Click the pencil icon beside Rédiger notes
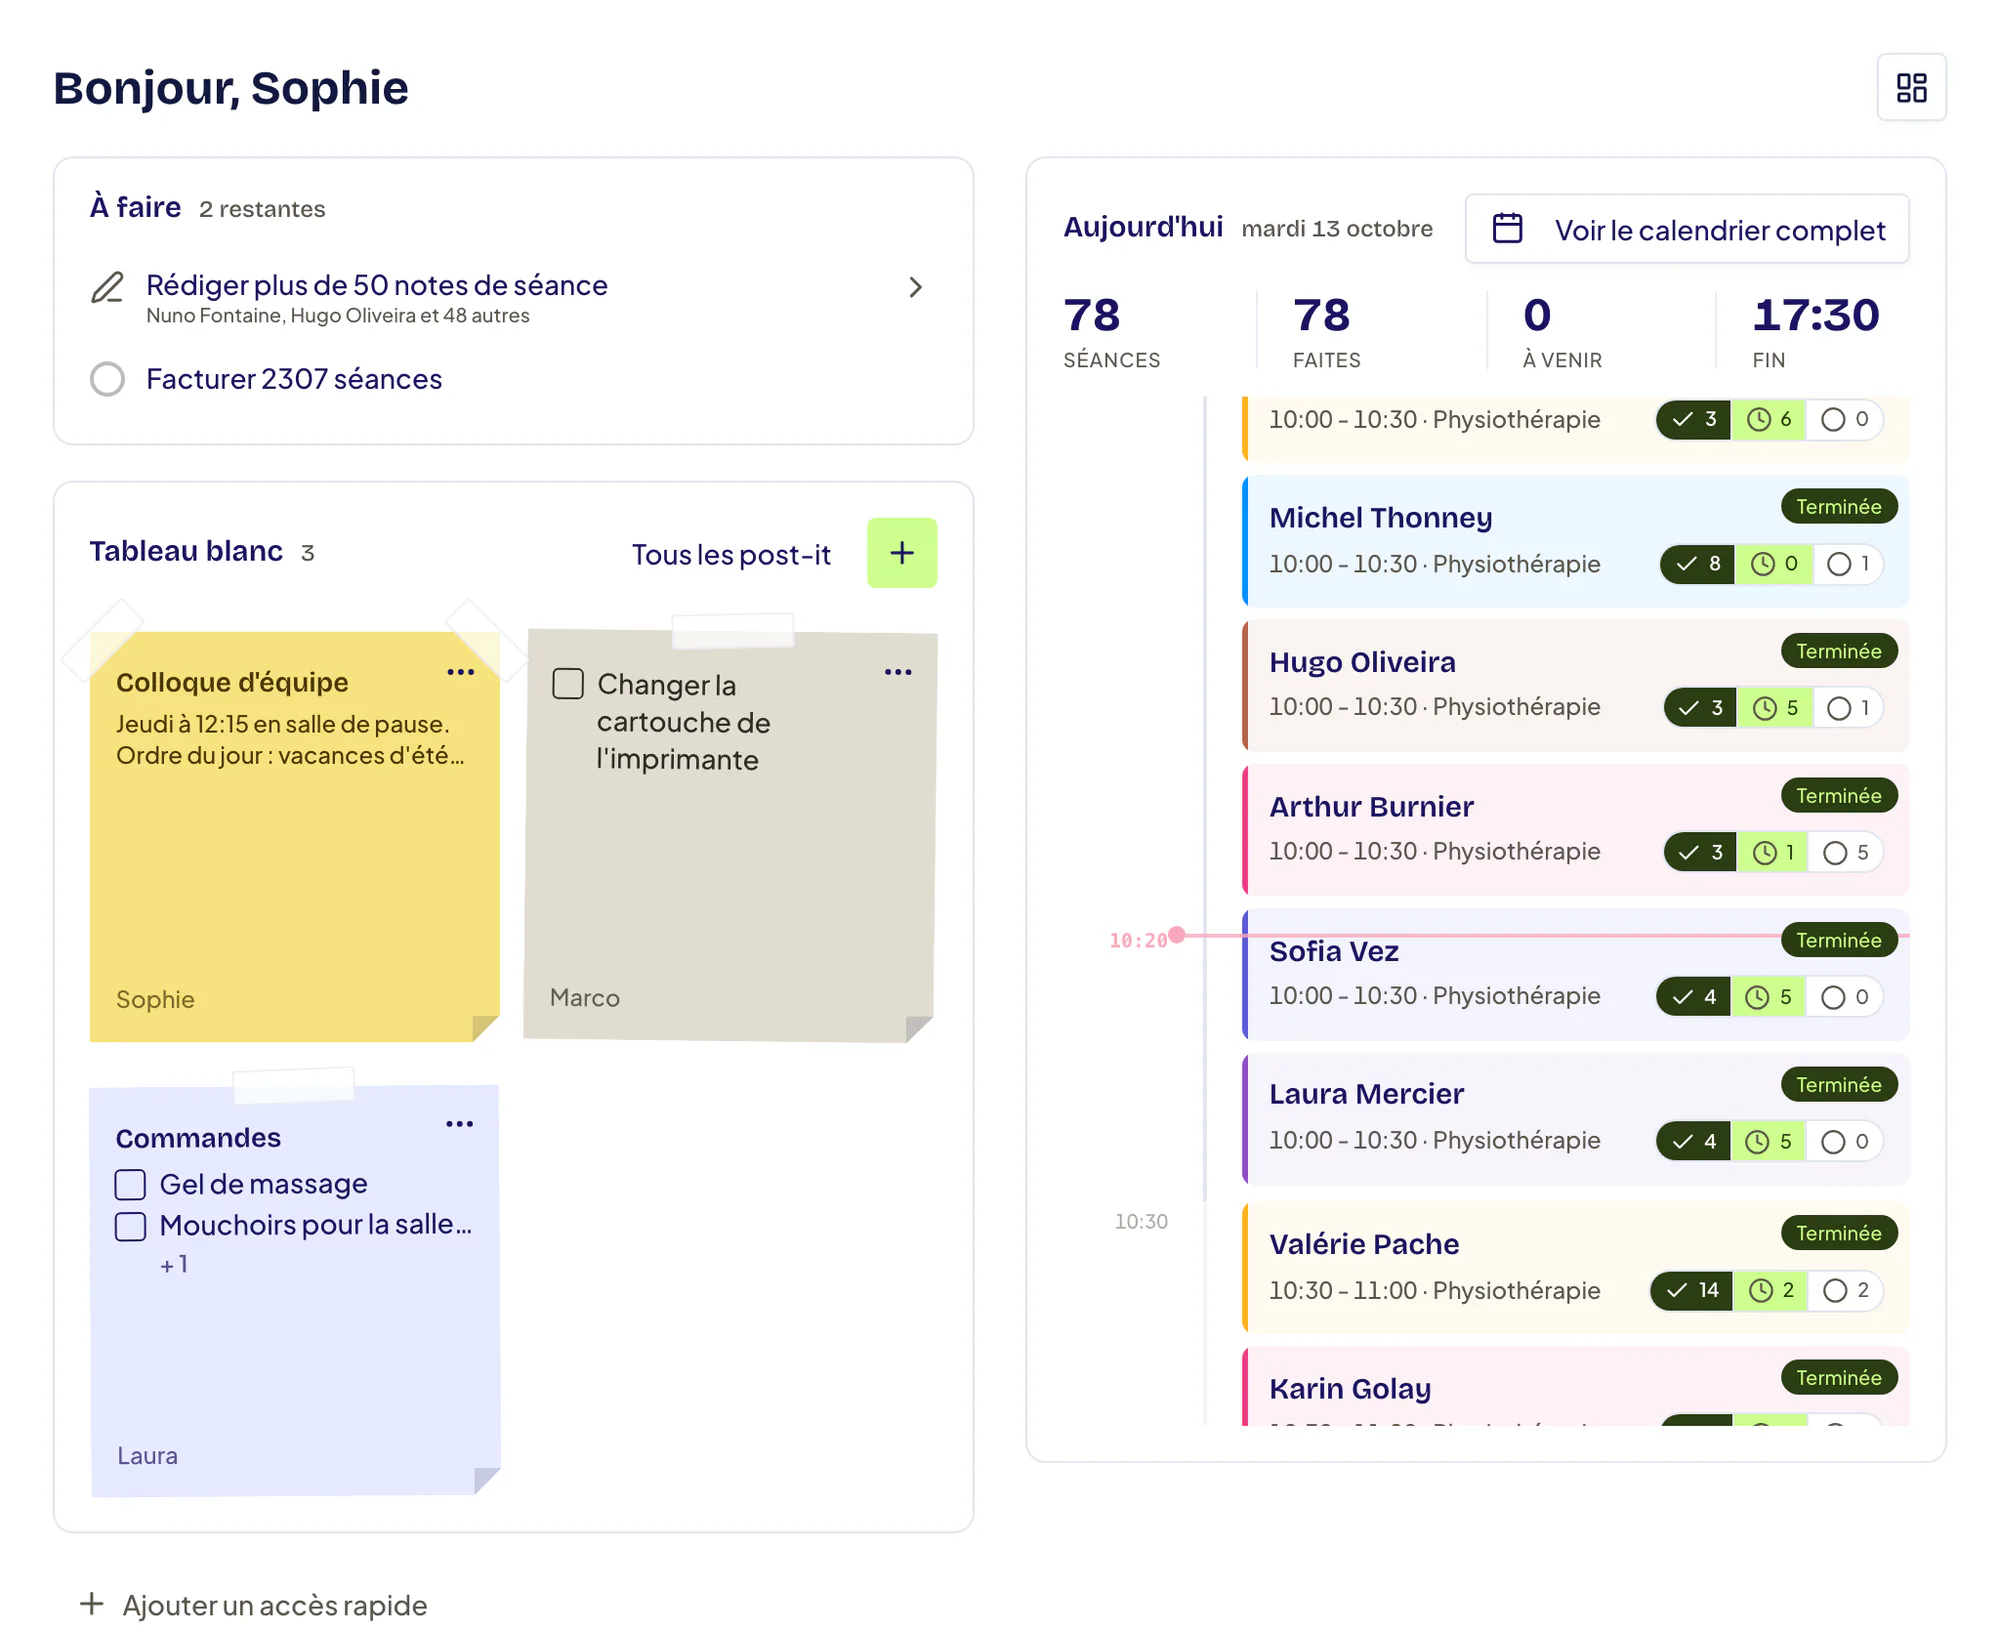 108,287
